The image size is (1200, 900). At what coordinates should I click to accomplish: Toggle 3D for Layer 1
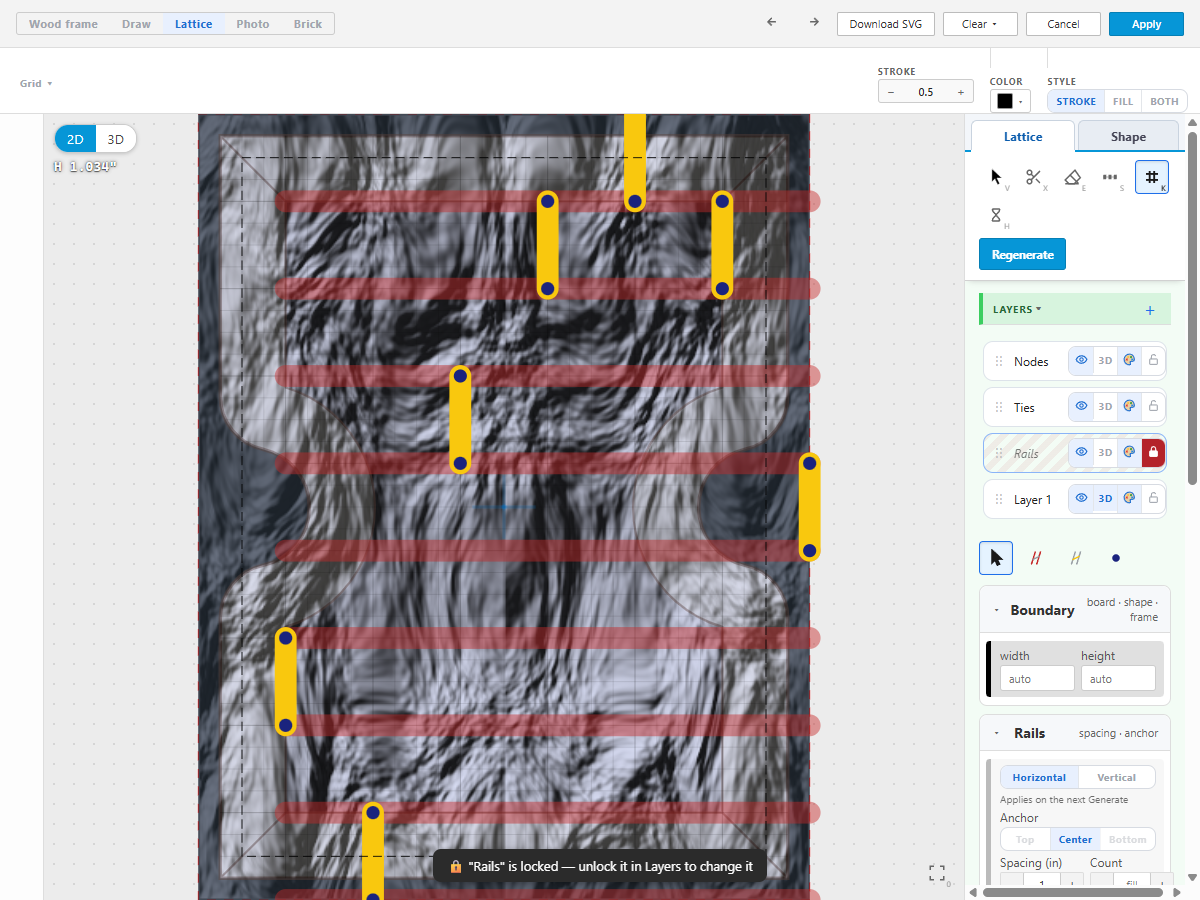[x=1105, y=499]
